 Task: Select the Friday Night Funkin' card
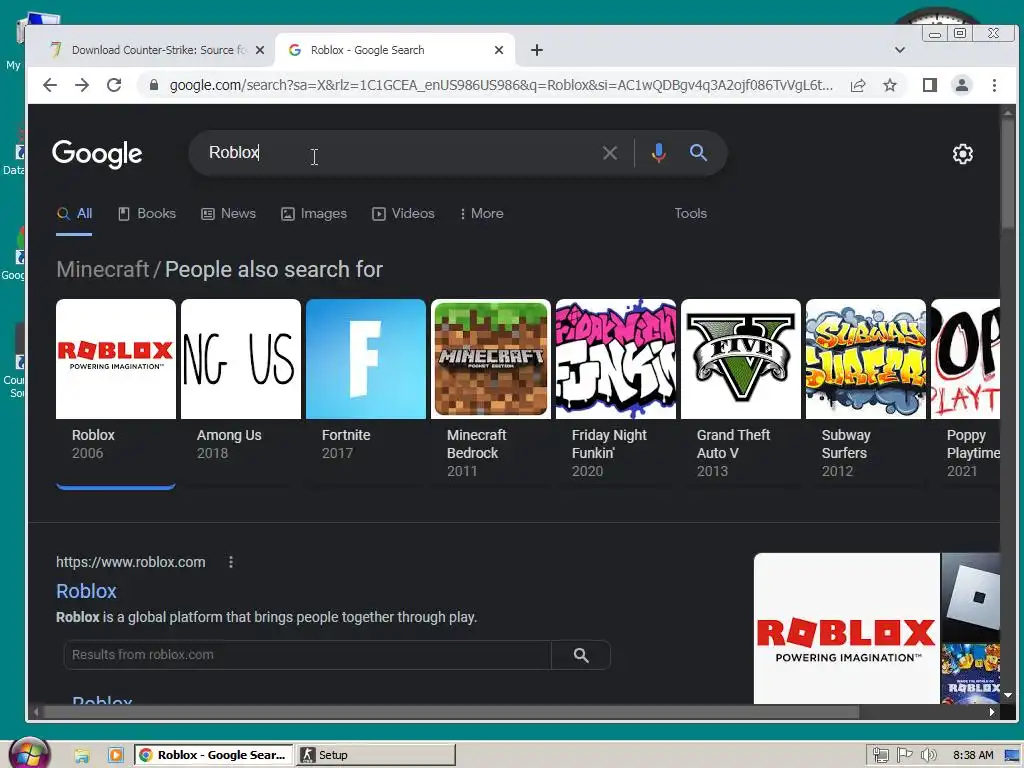pos(616,392)
